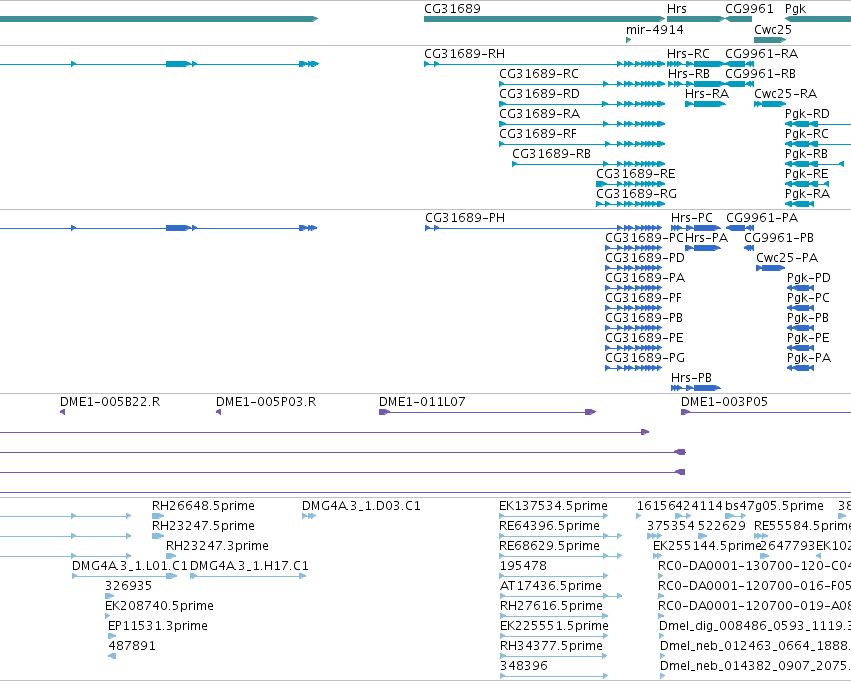The width and height of the screenshot is (851, 681).
Task: Click the Pgk-RD transcript label
Action: pos(807,114)
